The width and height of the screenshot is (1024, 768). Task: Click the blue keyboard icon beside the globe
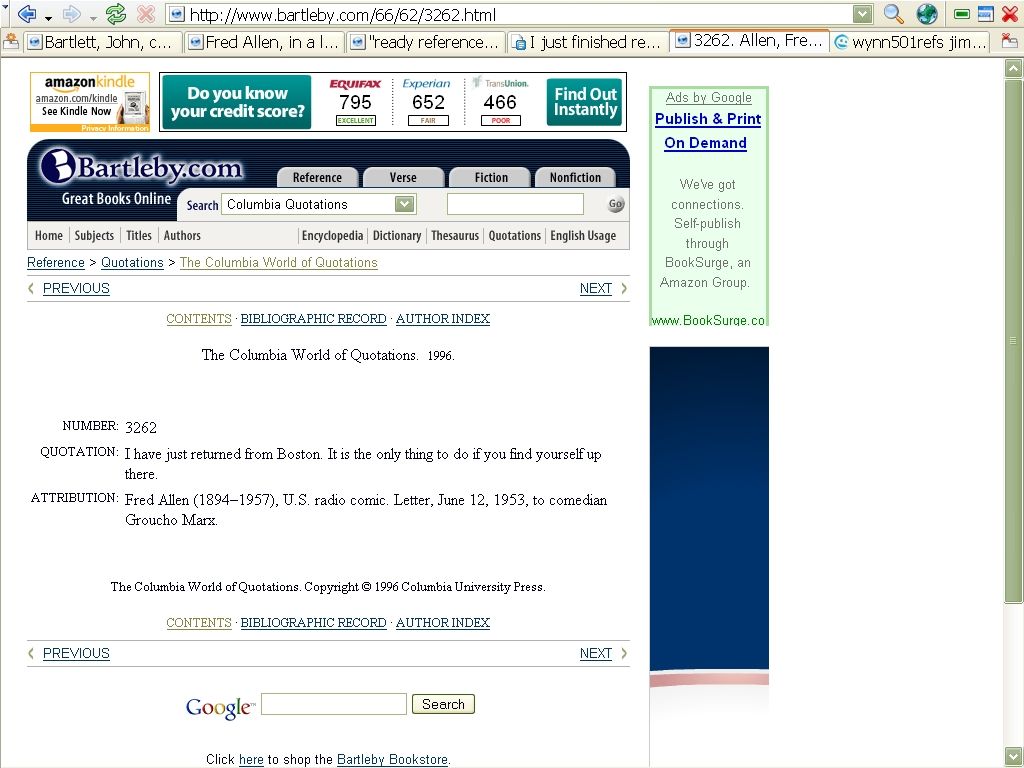(x=985, y=14)
